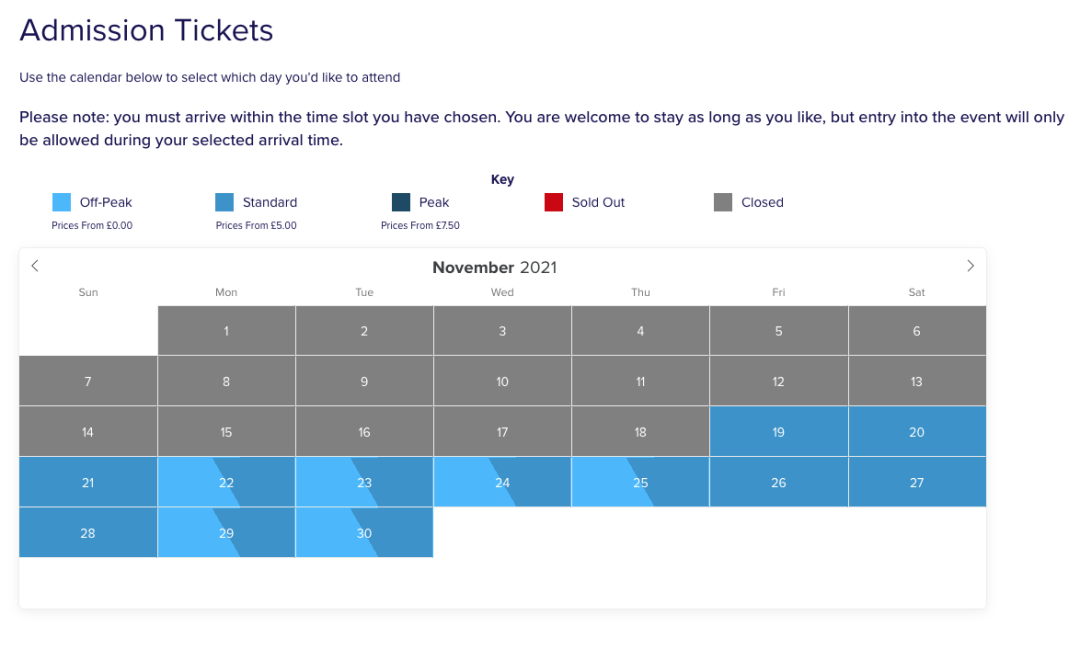Select Tuesday November 23
Screen dimensions: 1080x649
(364, 482)
